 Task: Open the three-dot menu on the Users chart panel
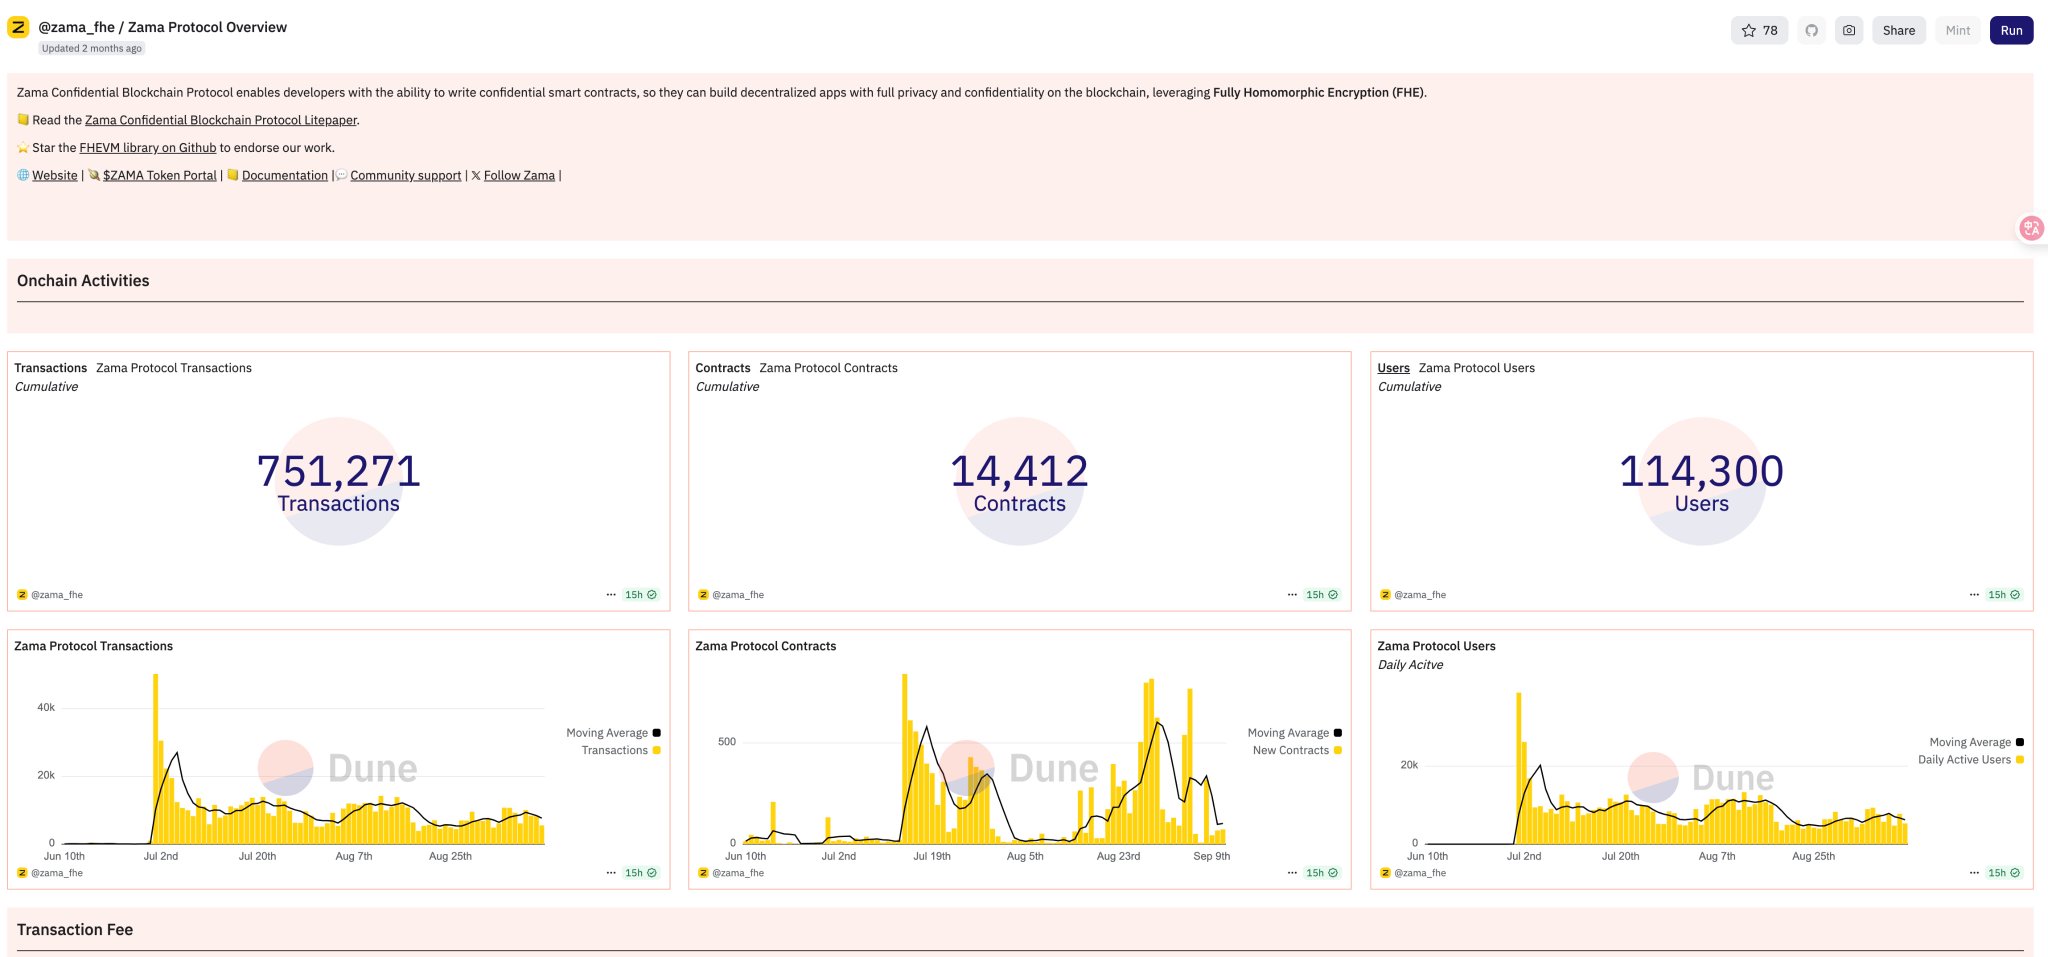1974,873
